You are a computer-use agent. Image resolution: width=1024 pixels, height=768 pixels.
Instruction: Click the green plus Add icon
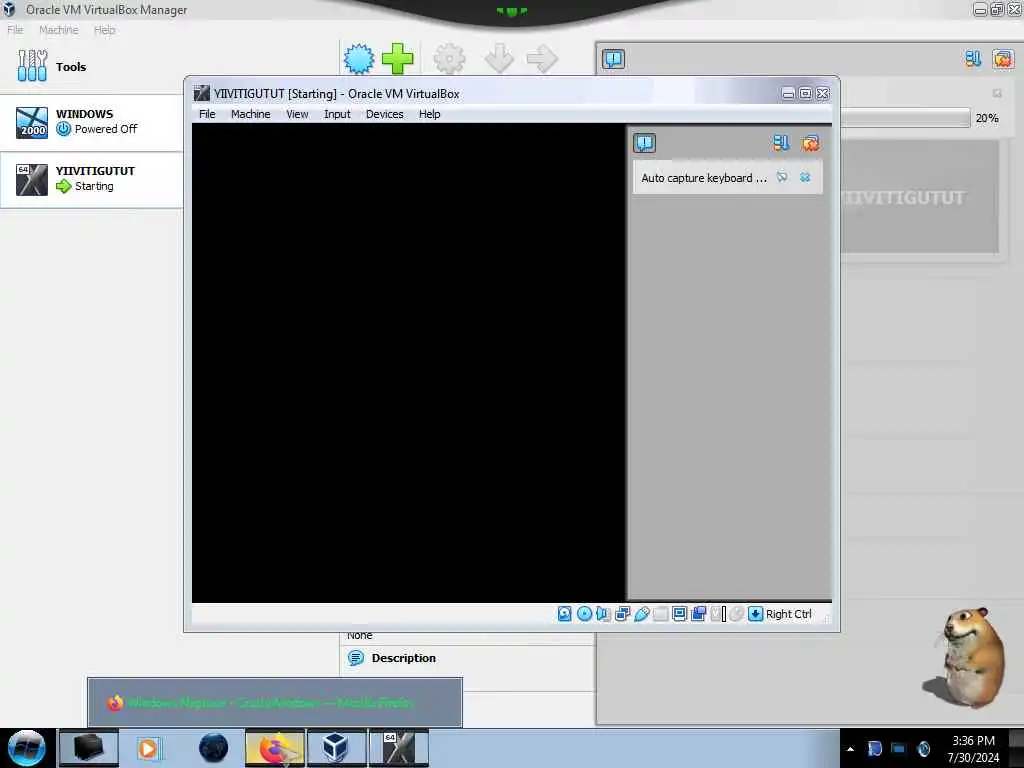point(397,59)
